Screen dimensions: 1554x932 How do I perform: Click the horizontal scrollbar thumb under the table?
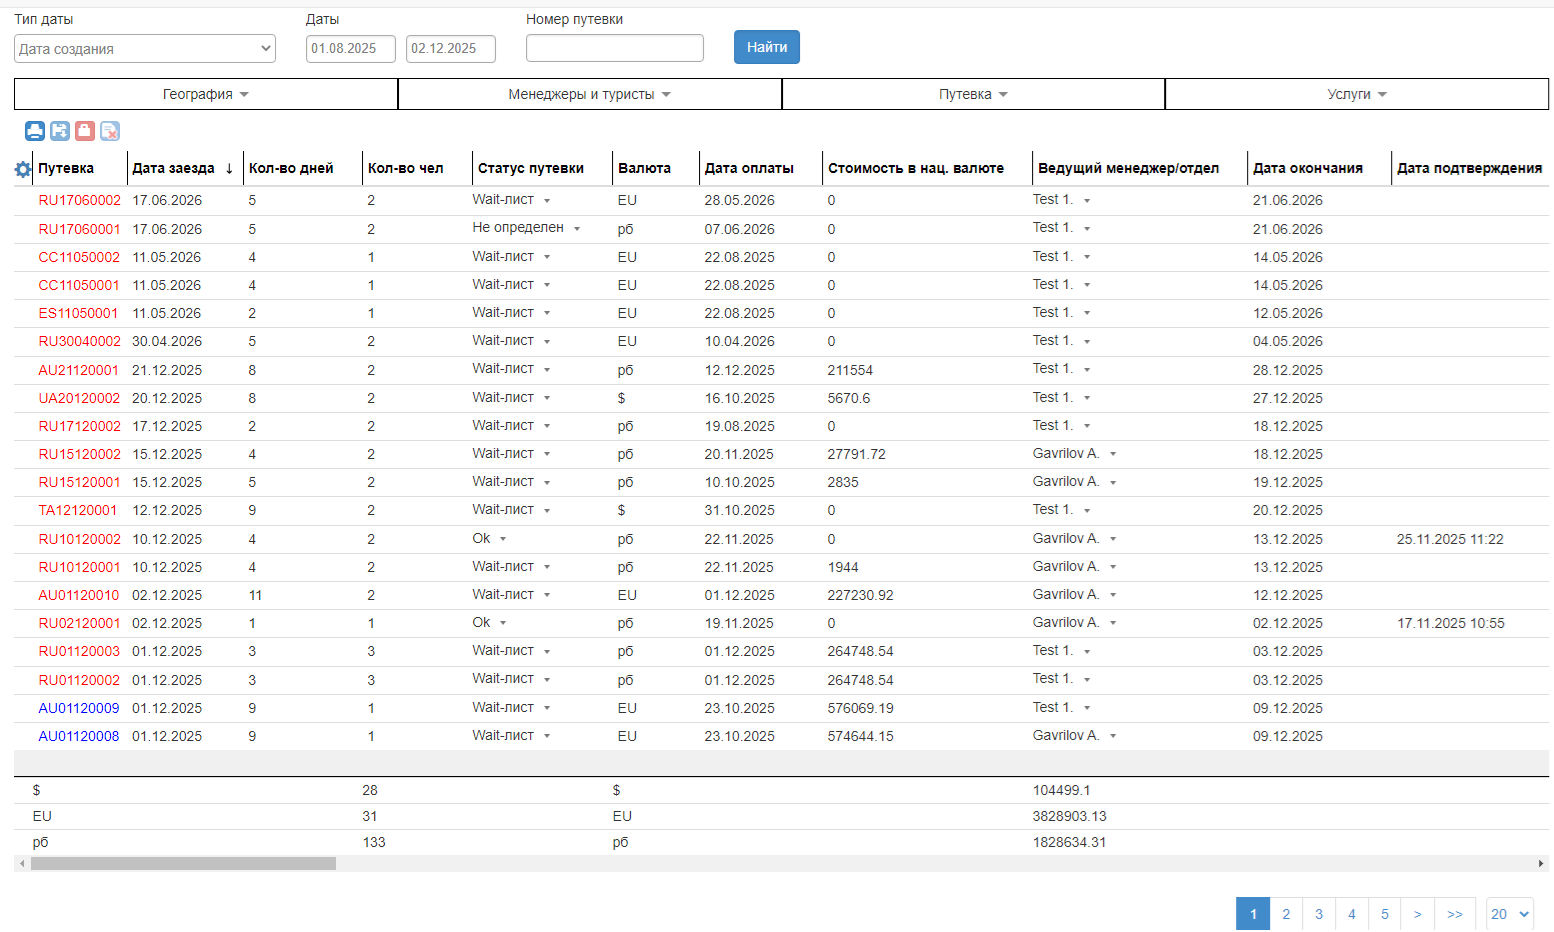[x=183, y=863]
